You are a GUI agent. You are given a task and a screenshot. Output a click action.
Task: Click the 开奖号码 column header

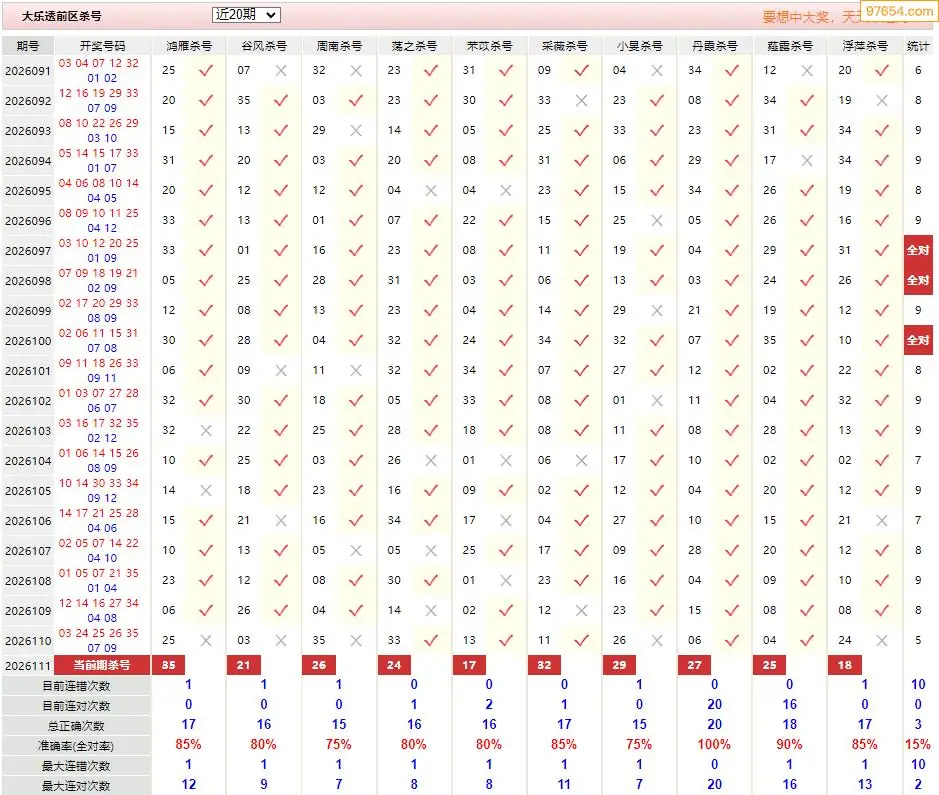(102, 46)
